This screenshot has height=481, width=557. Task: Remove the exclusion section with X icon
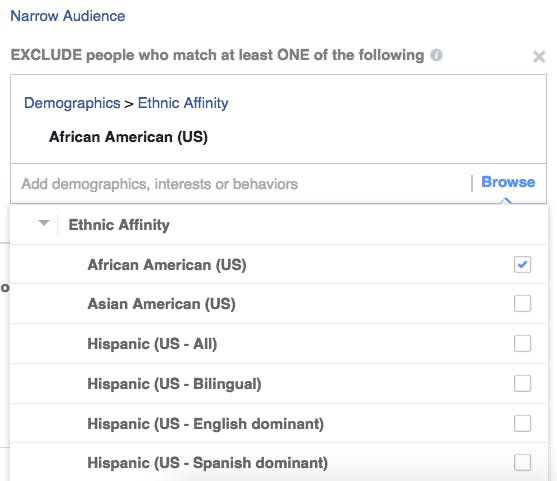(x=539, y=56)
